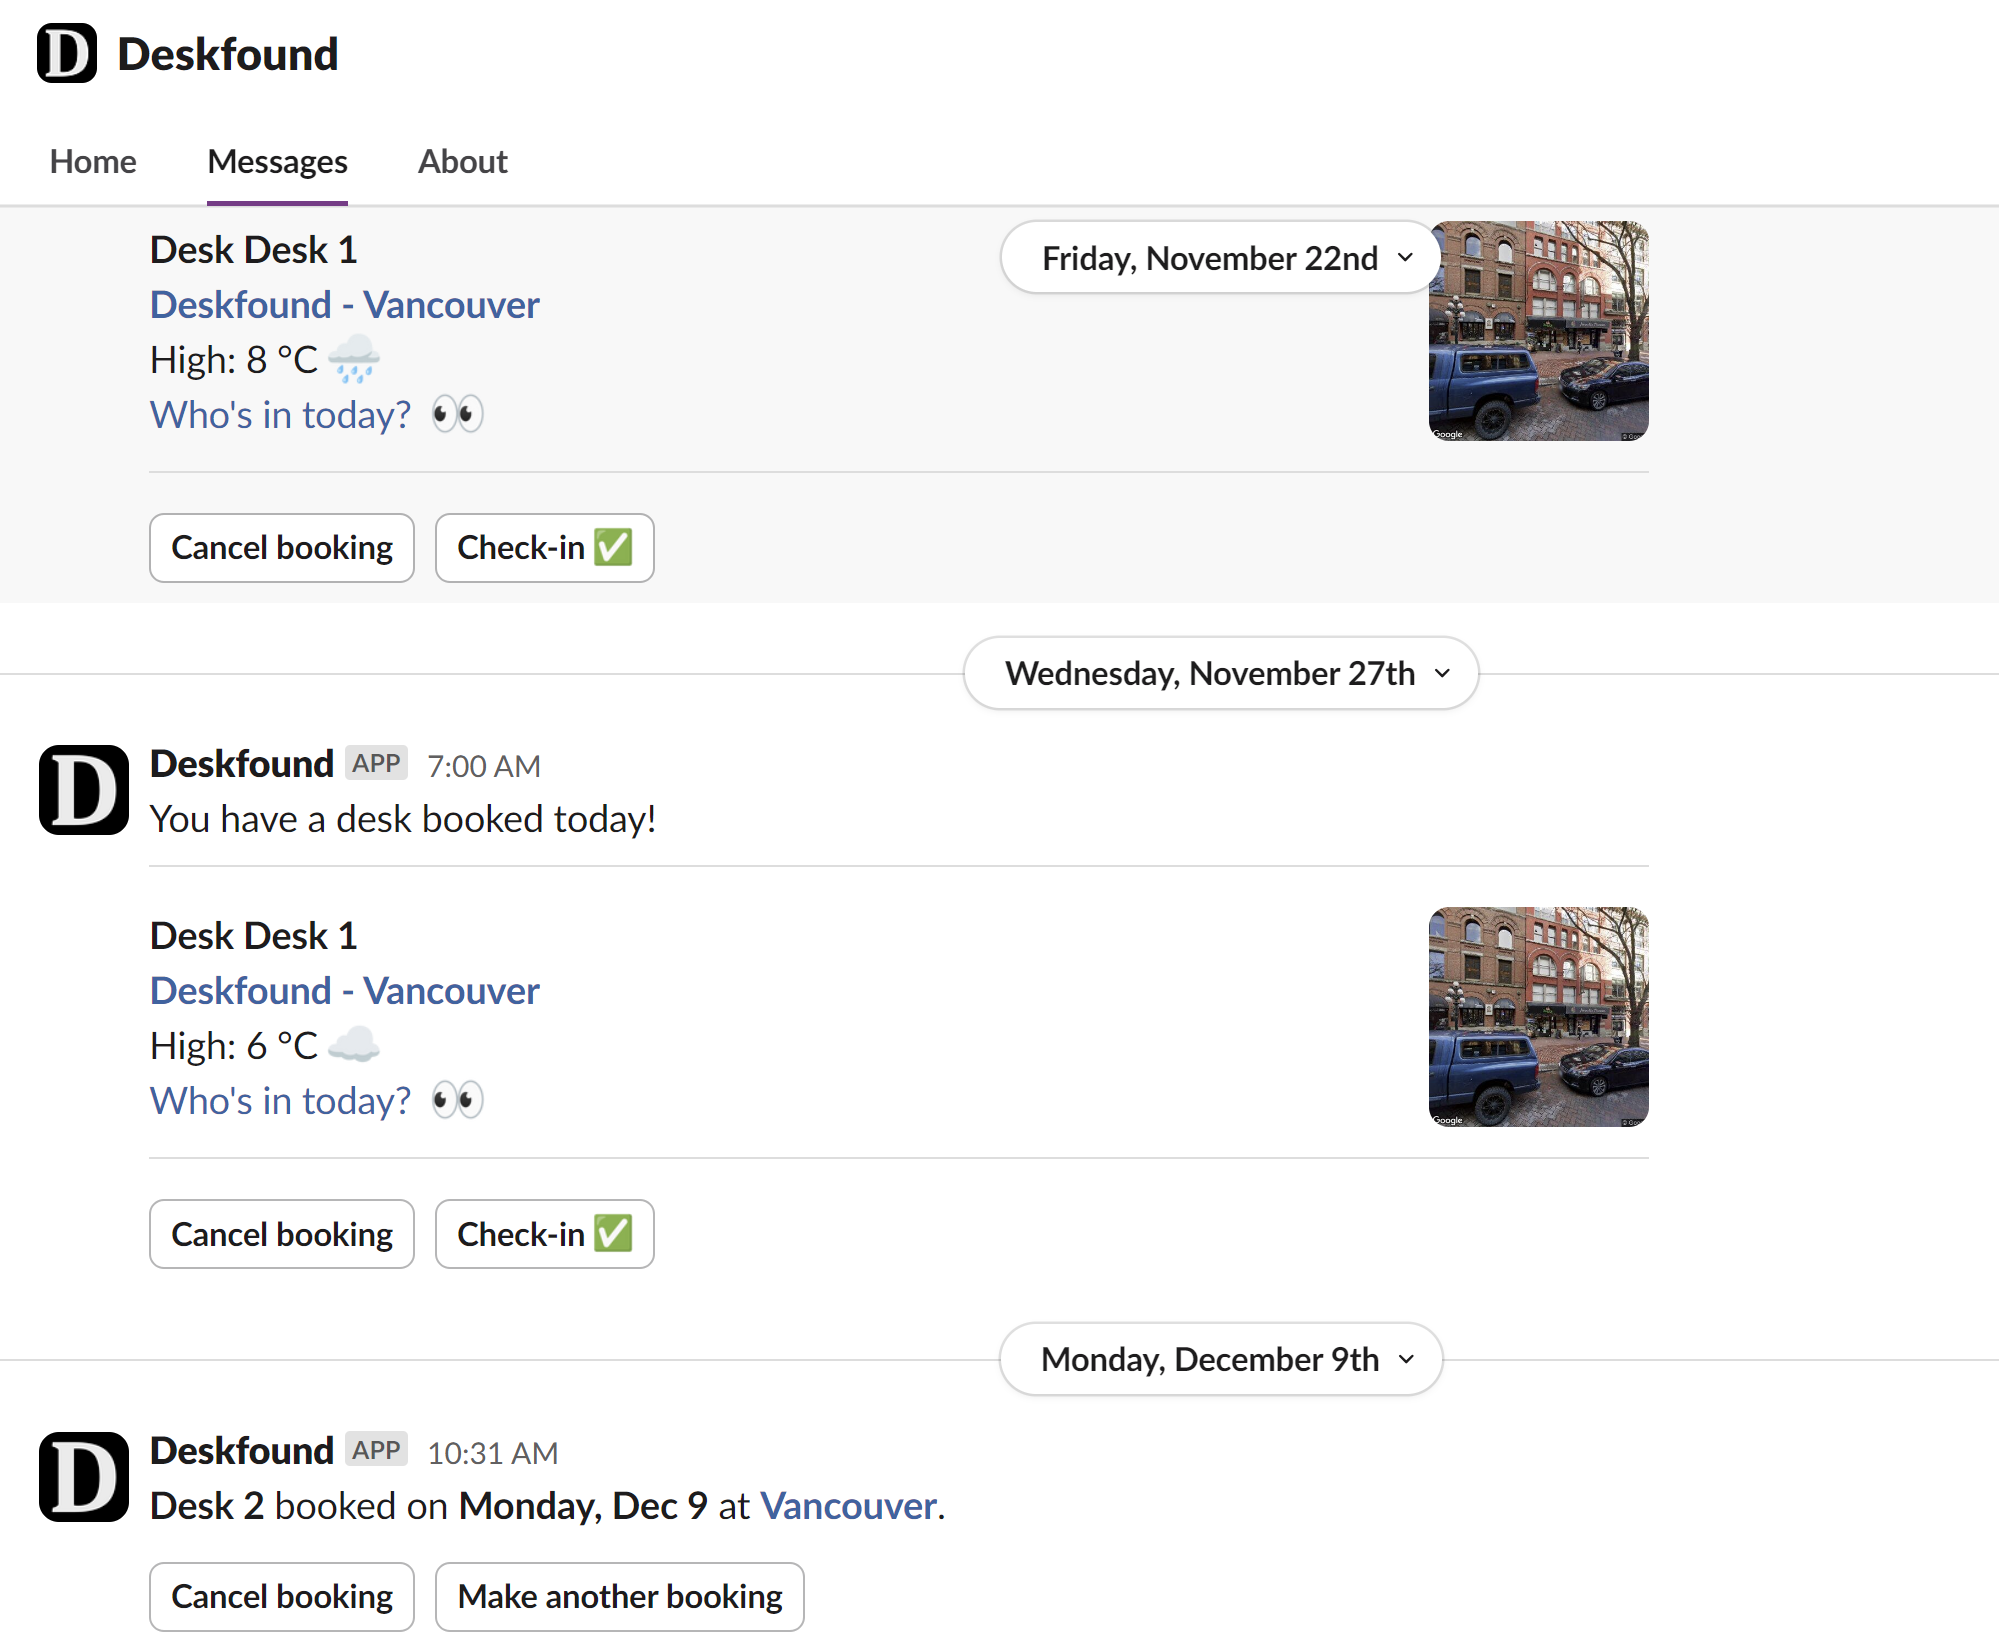Expand the Monday, December 9th date dropdown
Screen dimensions: 1999x1647
coord(1220,1359)
